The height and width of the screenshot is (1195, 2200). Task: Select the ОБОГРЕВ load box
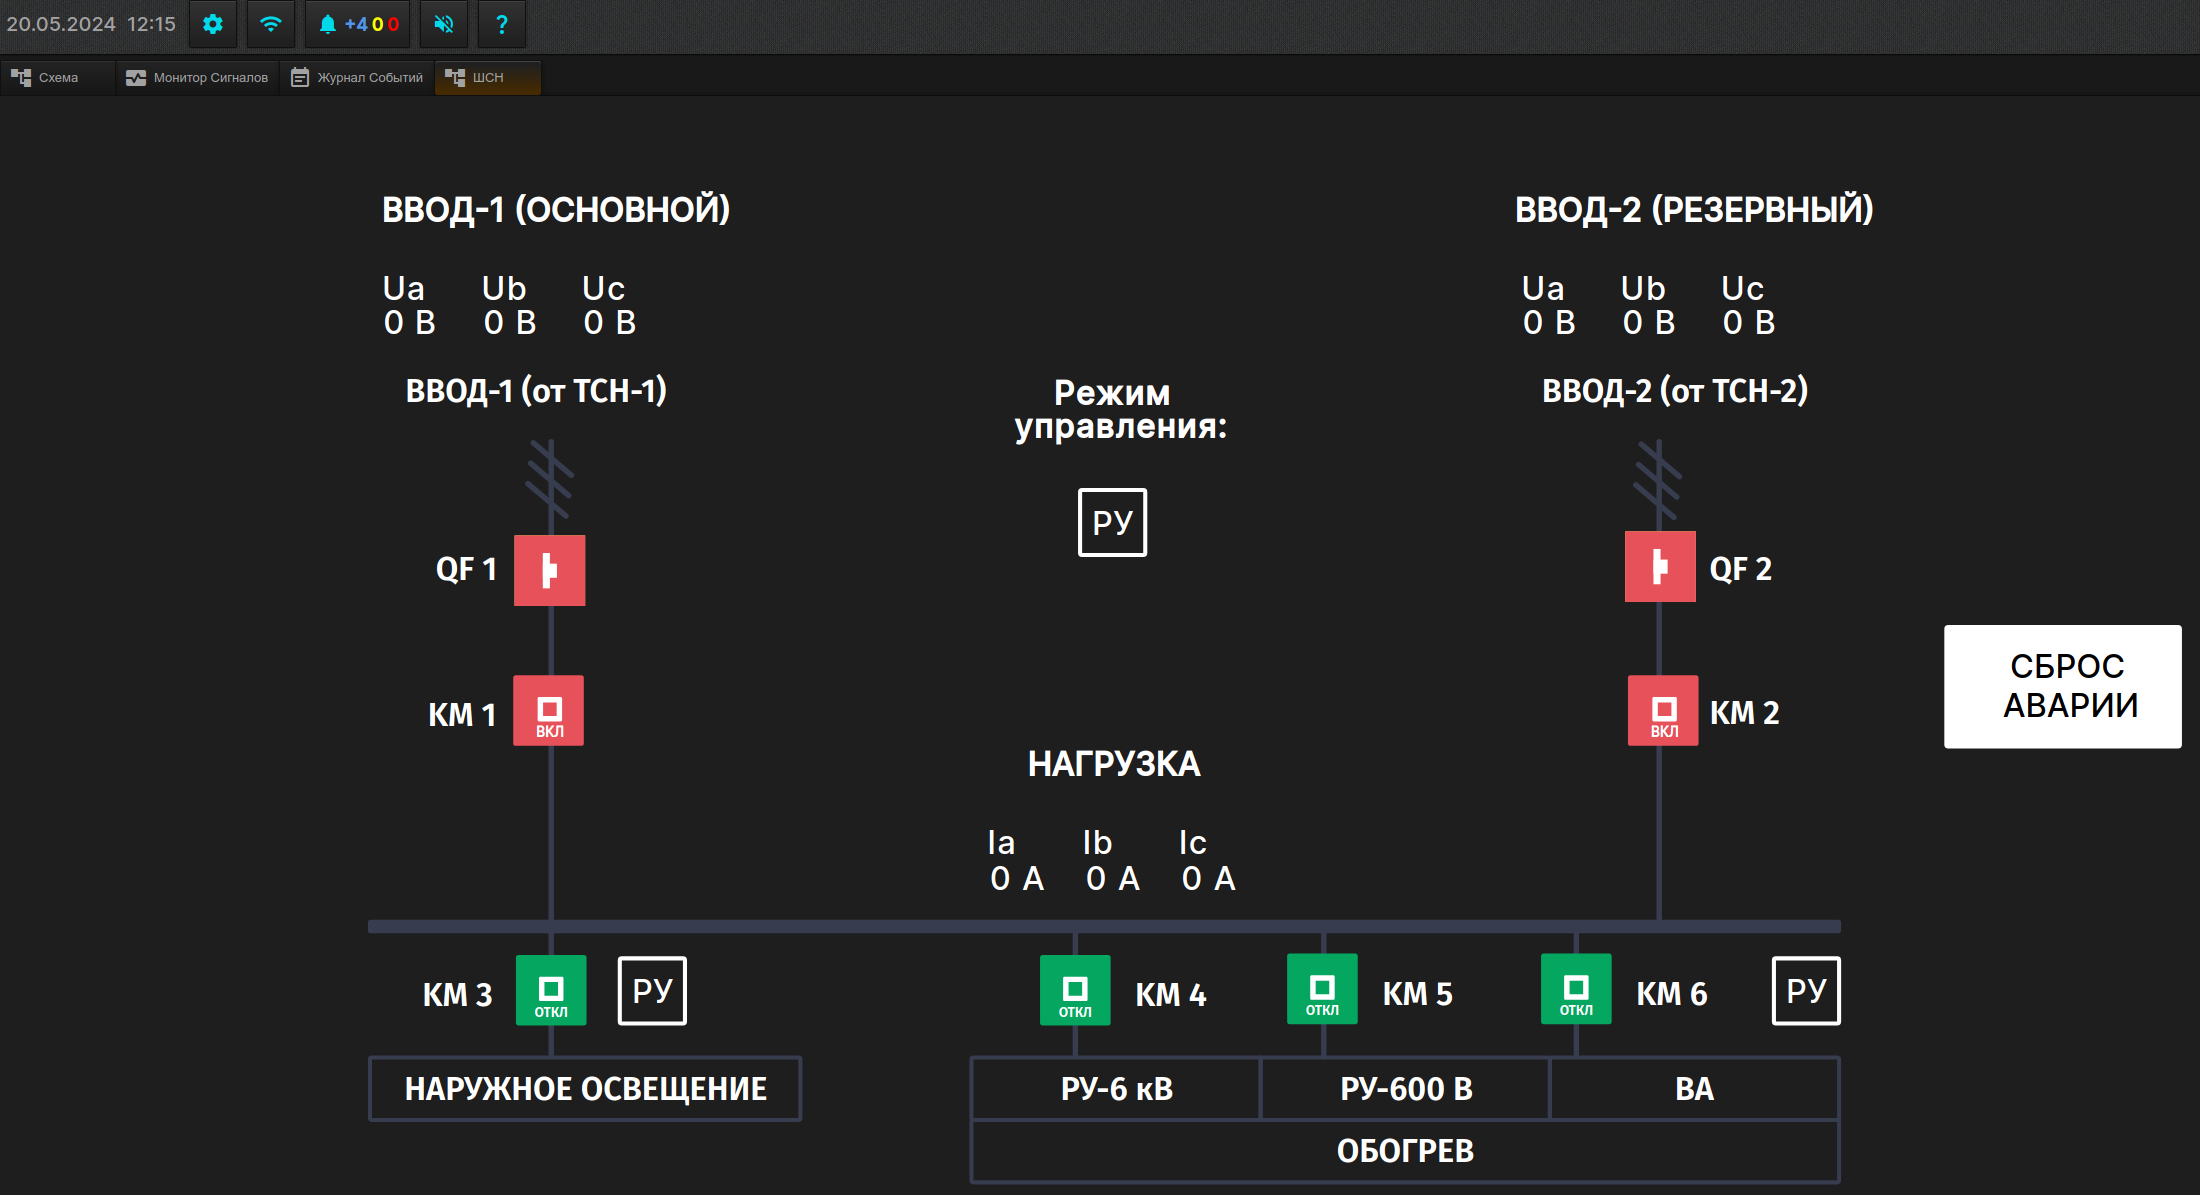pyautogui.click(x=1405, y=1151)
